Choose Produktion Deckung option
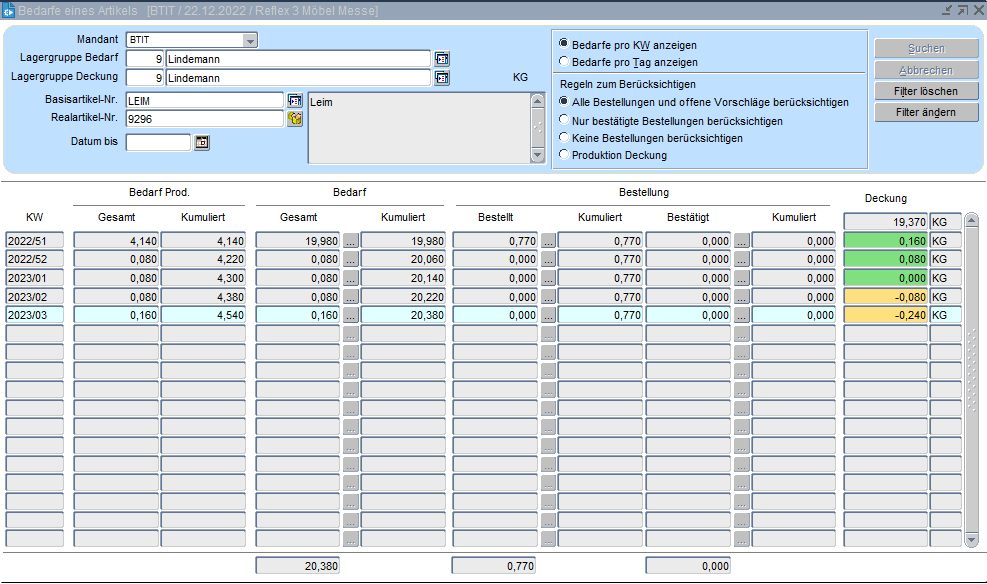This screenshot has height=584, width=987. pyautogui.click(x=564, y=155)
